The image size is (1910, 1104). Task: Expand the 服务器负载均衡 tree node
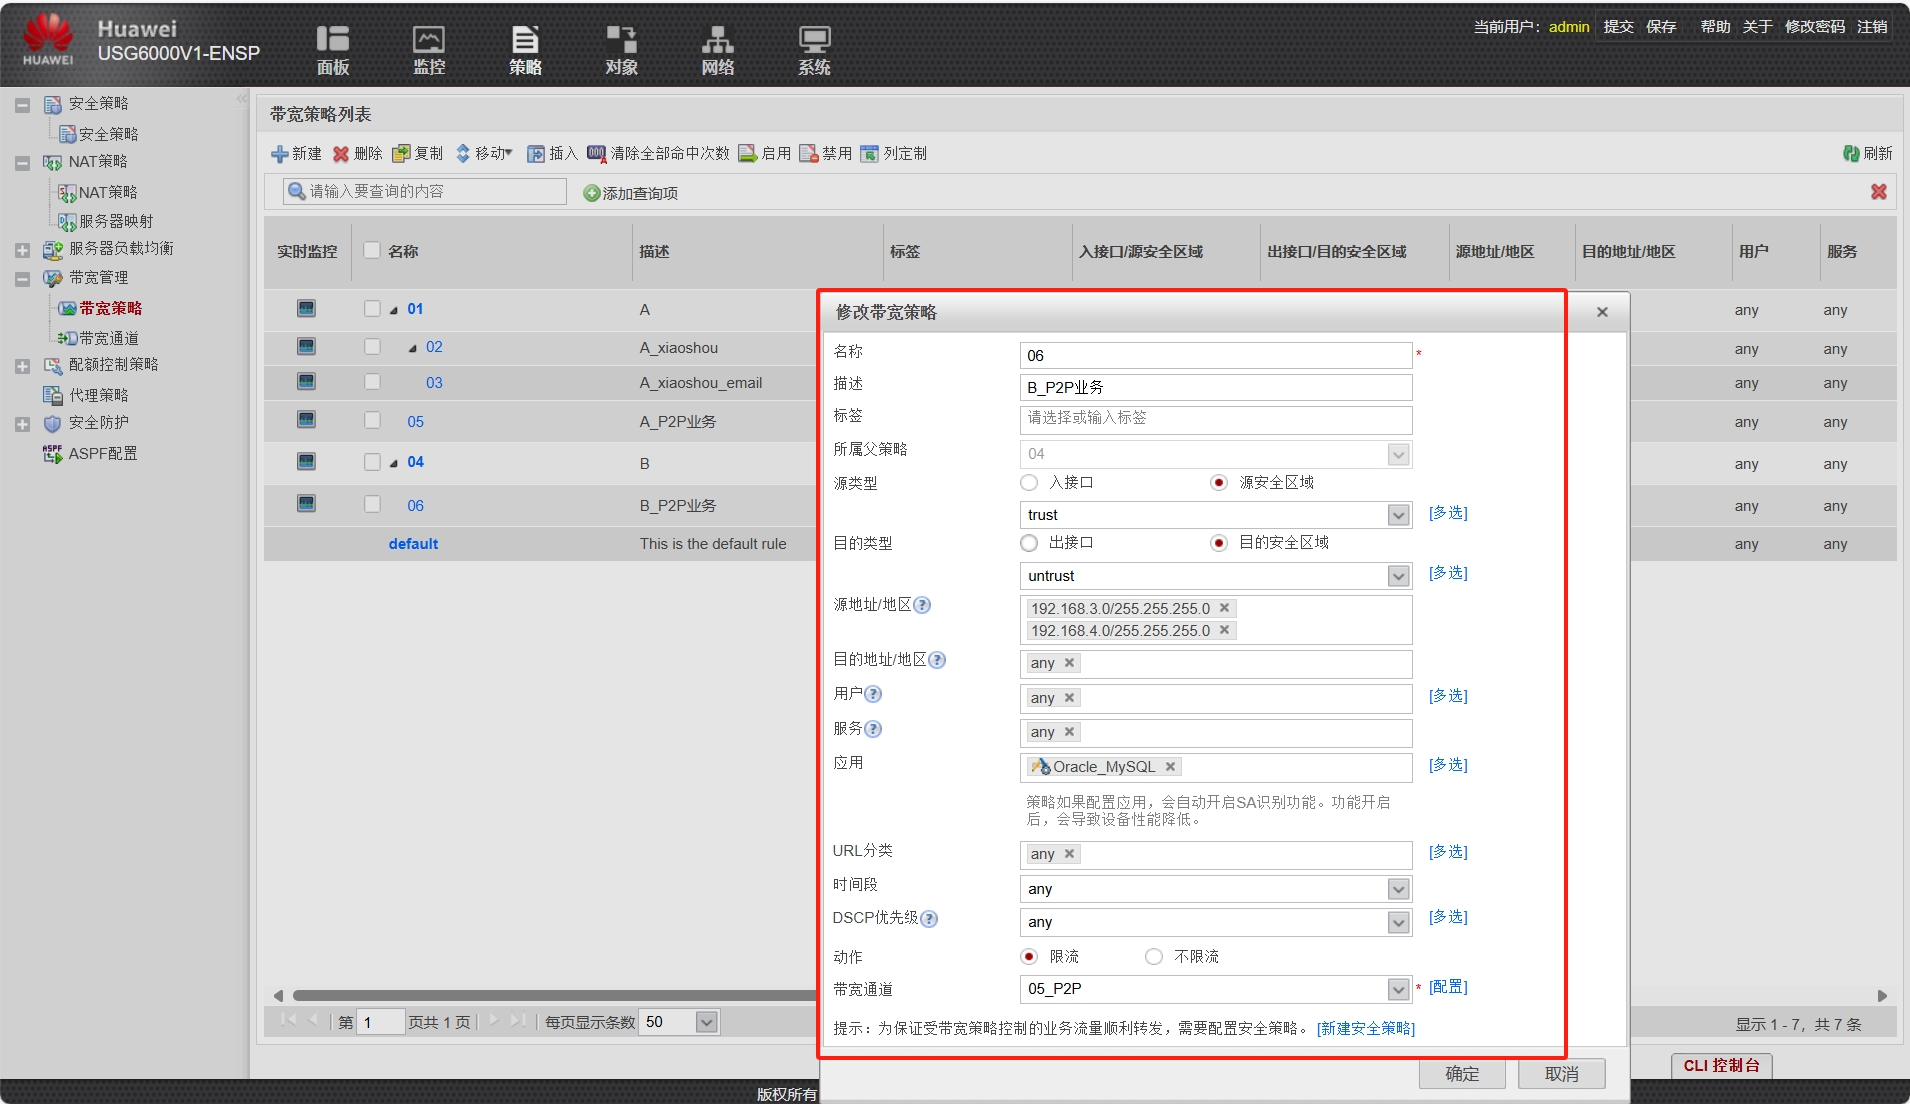coord(22,250)
